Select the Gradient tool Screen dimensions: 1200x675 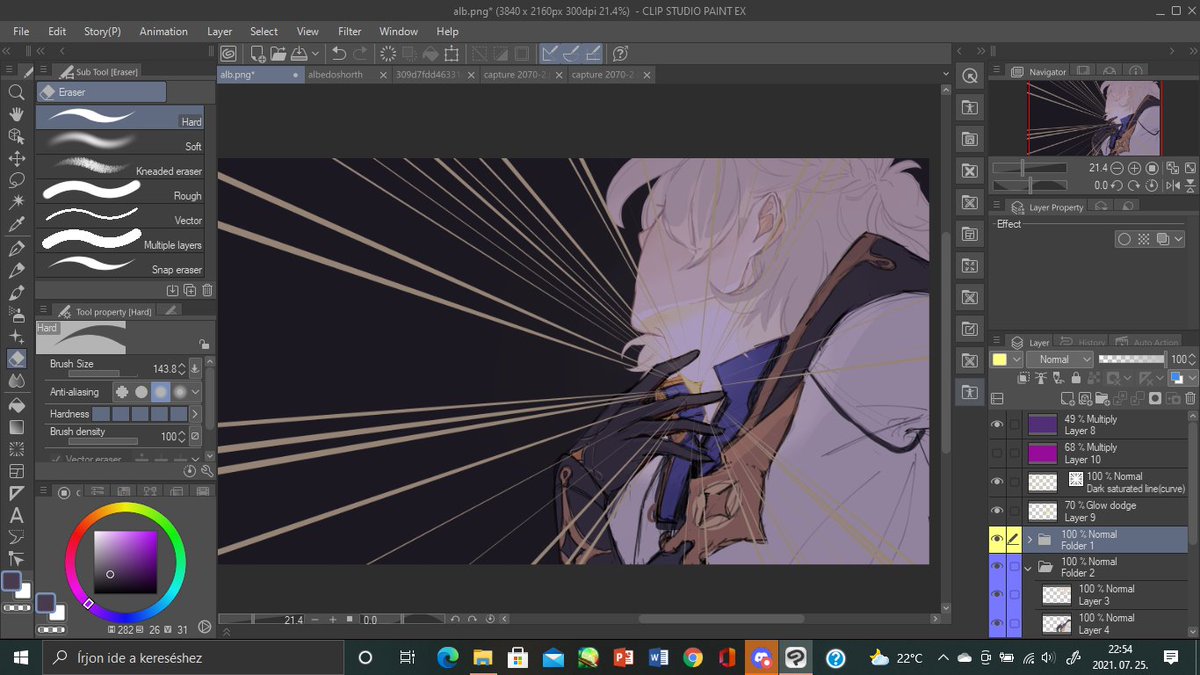(16, 427)
